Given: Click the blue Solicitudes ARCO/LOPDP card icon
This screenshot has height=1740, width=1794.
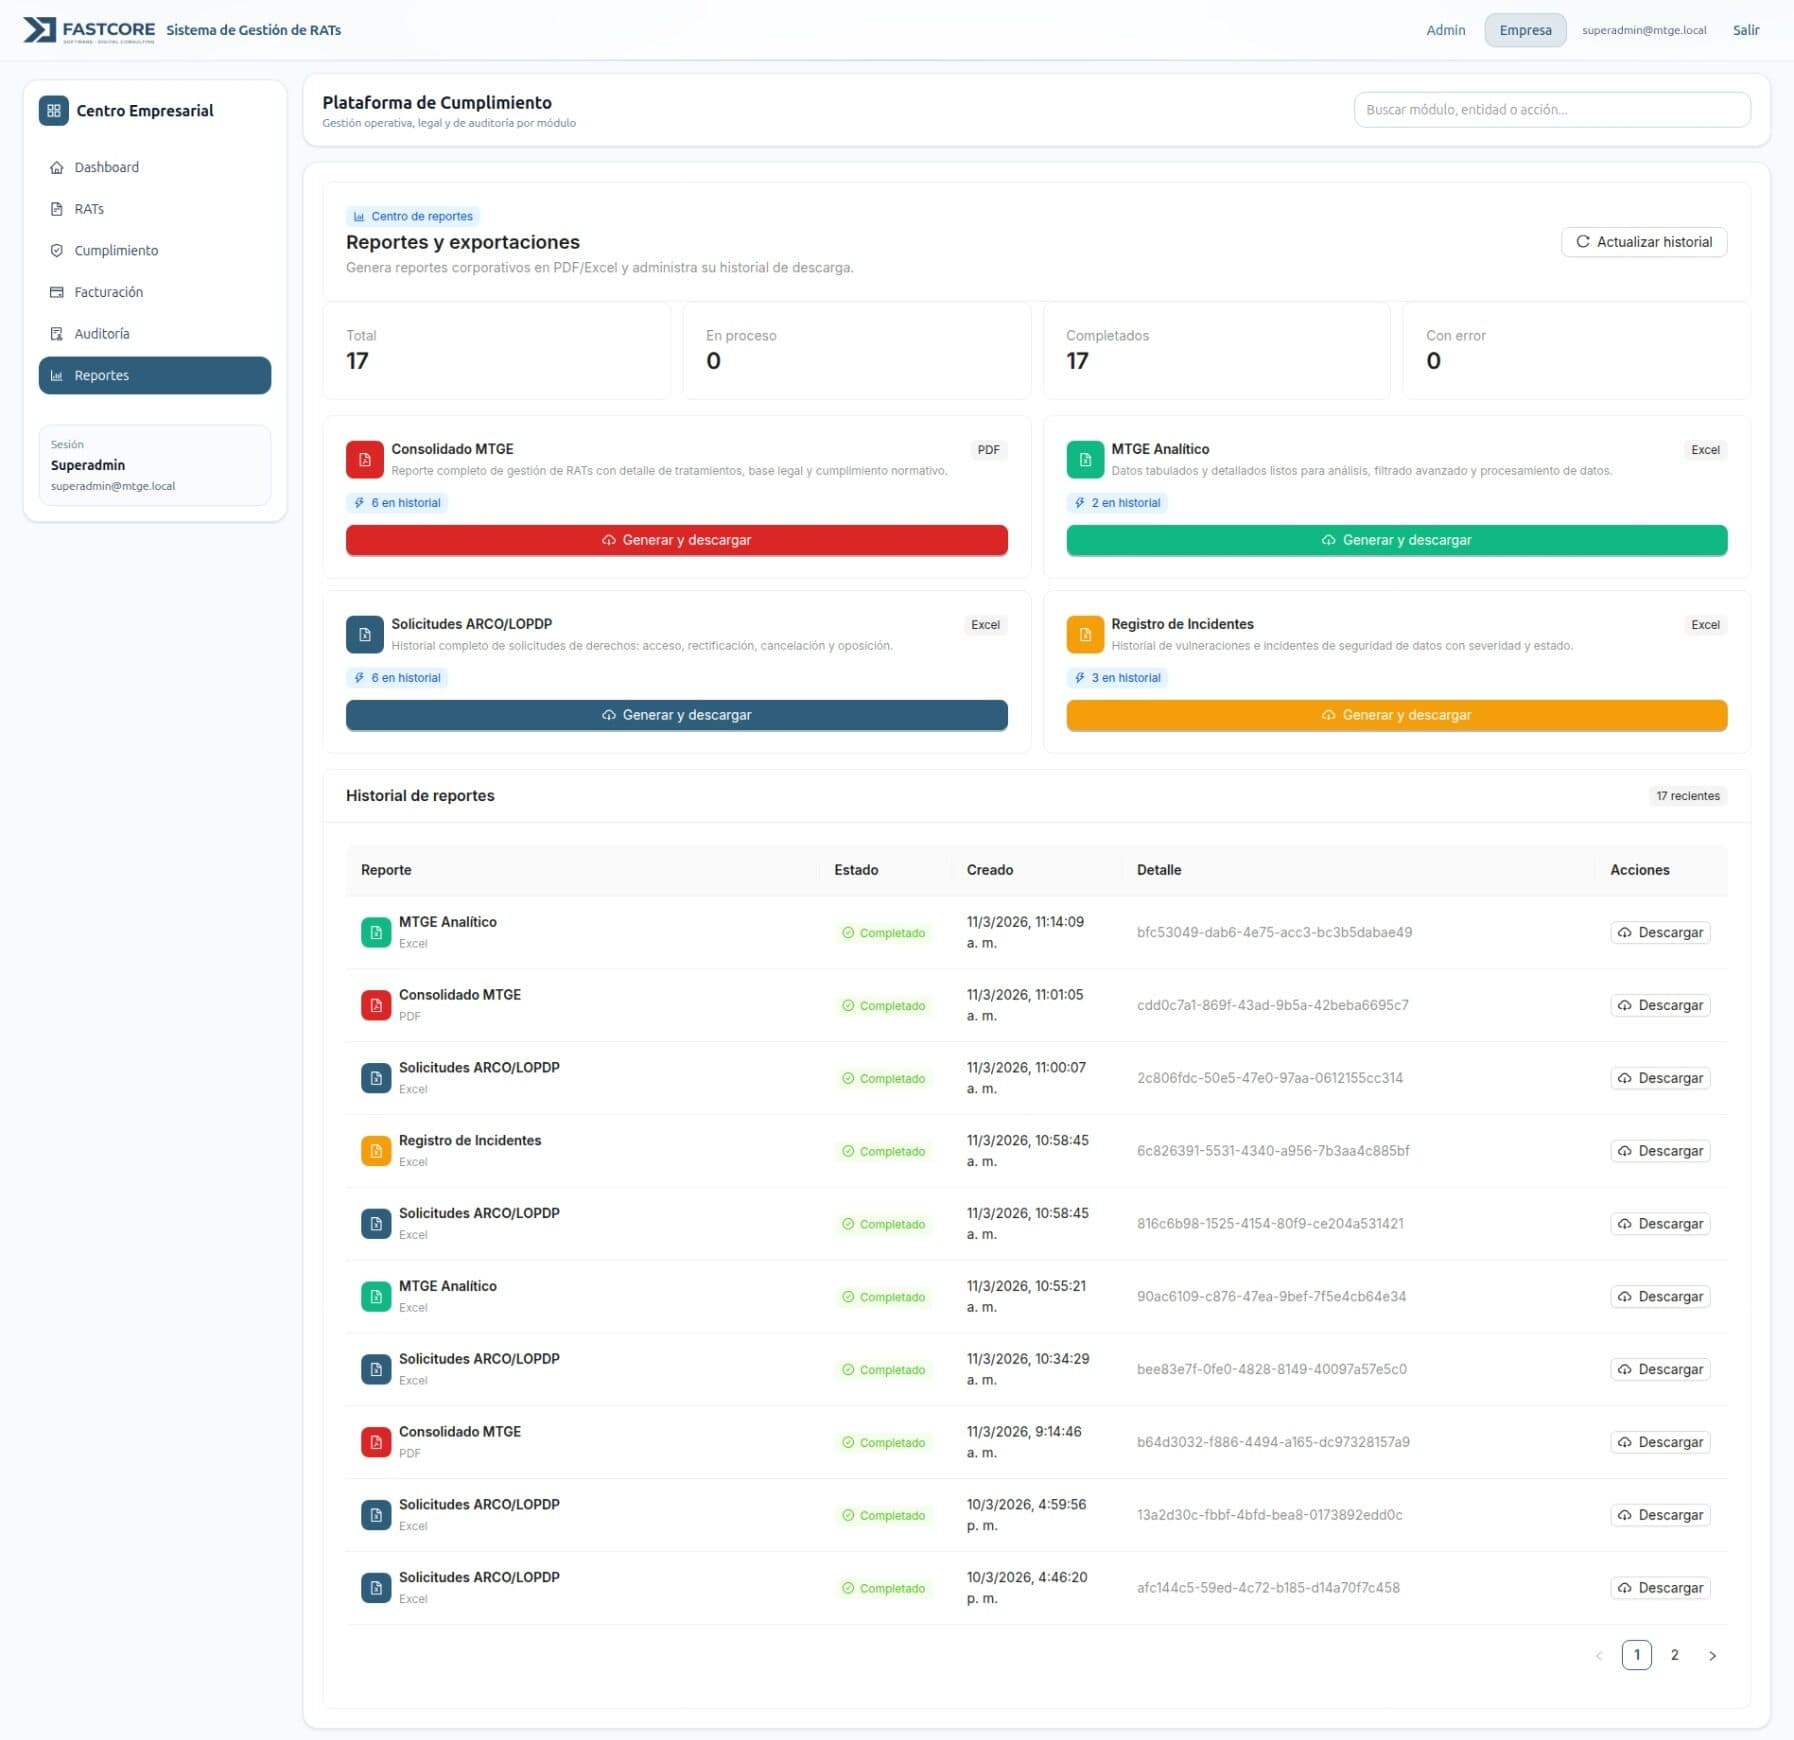Looking at the screenshot, I should click(364, 635).
